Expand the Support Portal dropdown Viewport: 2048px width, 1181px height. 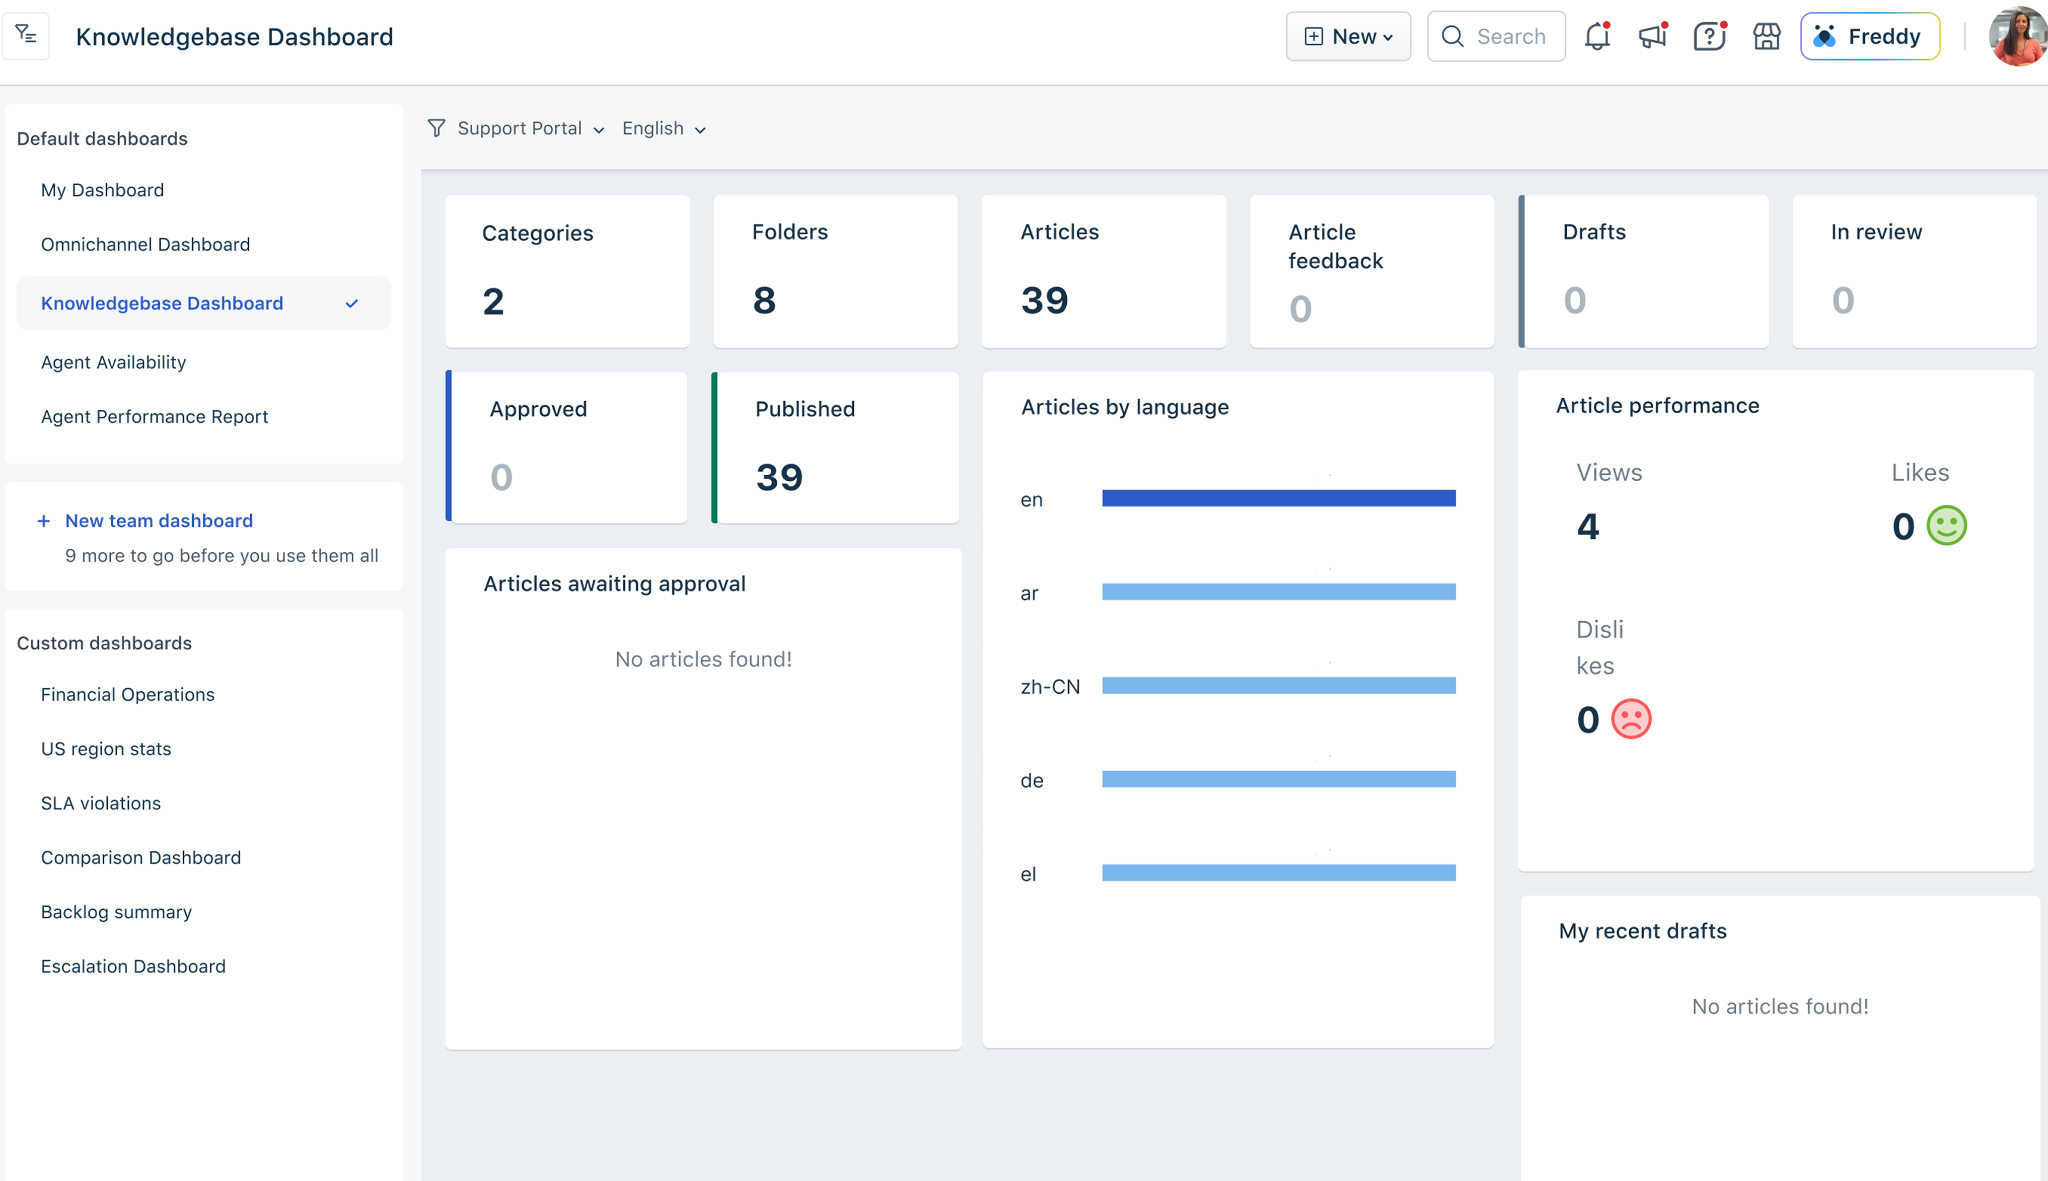(530, 128)
